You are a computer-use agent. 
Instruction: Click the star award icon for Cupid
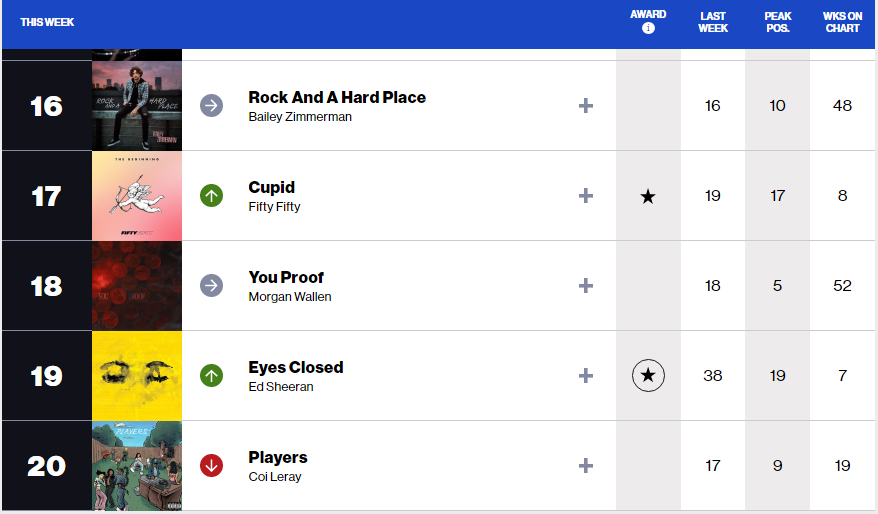pyautogui.click(x=648, y=196)
